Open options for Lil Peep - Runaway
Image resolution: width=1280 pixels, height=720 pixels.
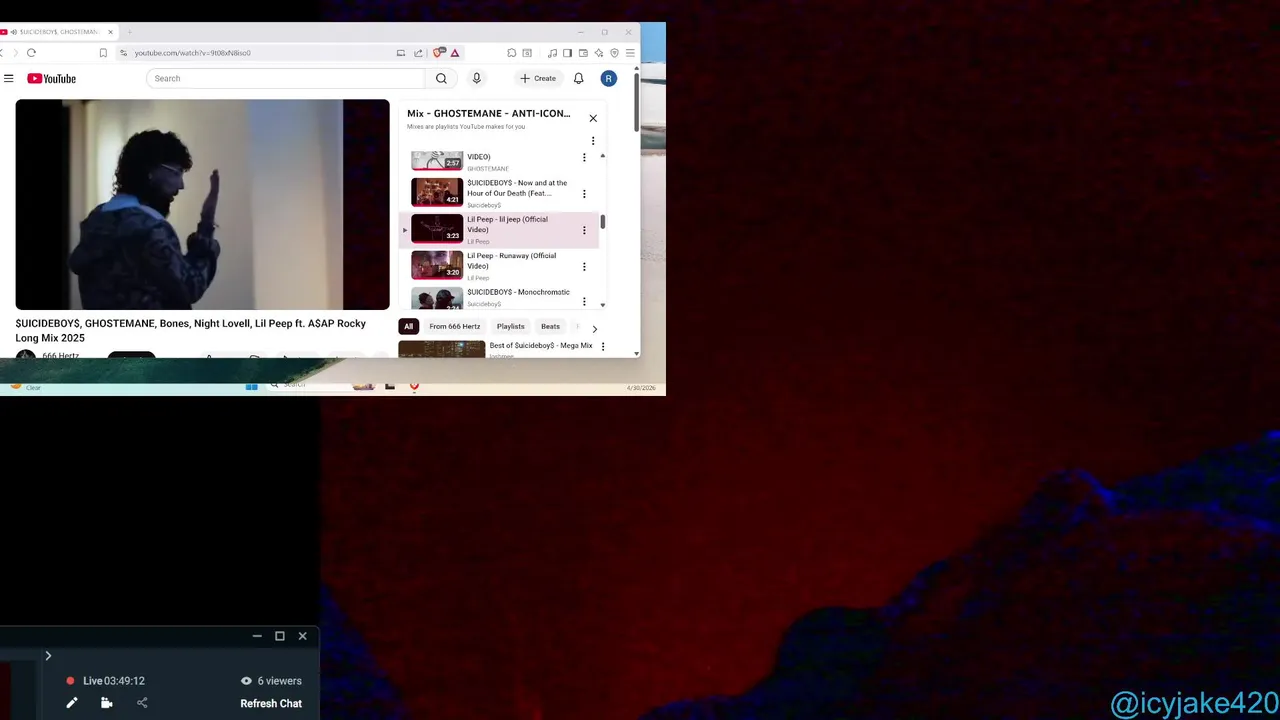(584, 266)
